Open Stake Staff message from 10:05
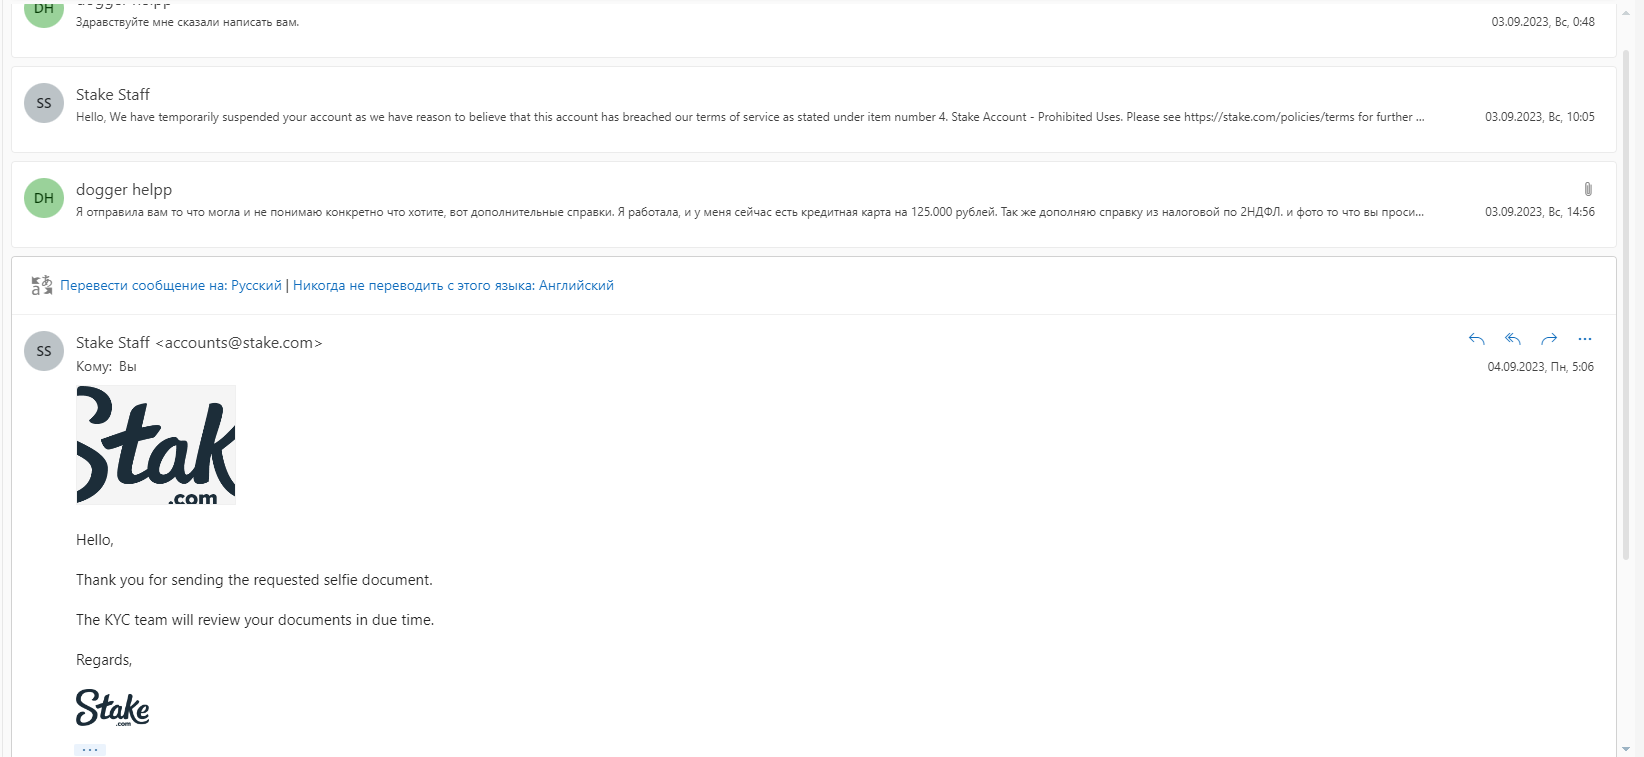1644x757 pixels. click(x=814, y=109)
